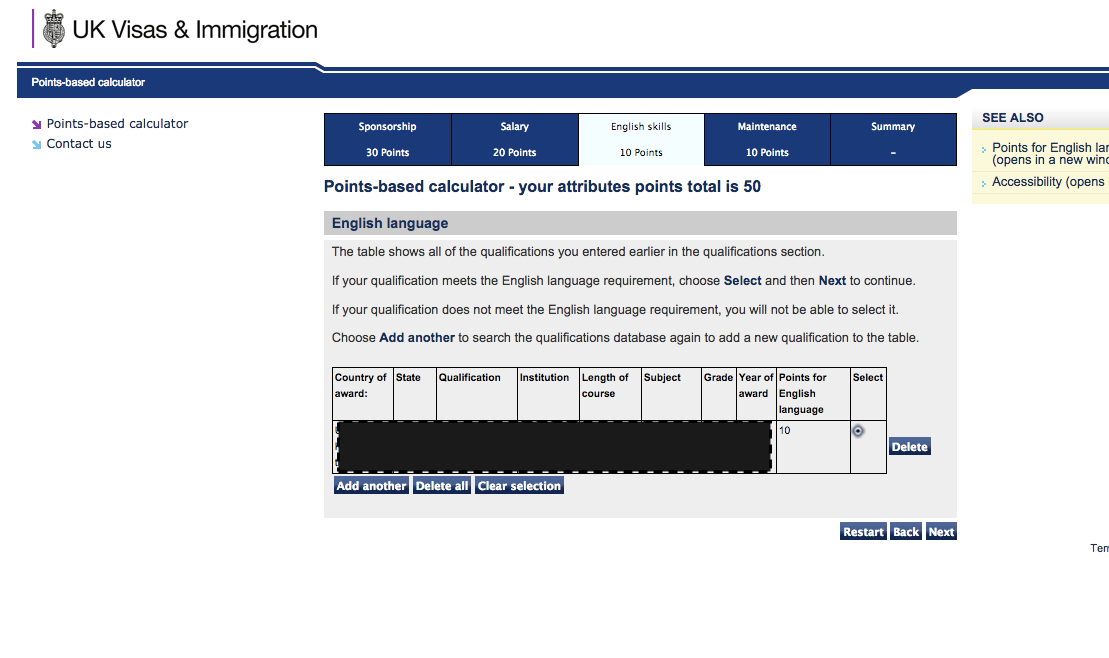Click bullet arrow next to Points for English
The width and height of the screenshot is (1109, 658).
(984, 150)
